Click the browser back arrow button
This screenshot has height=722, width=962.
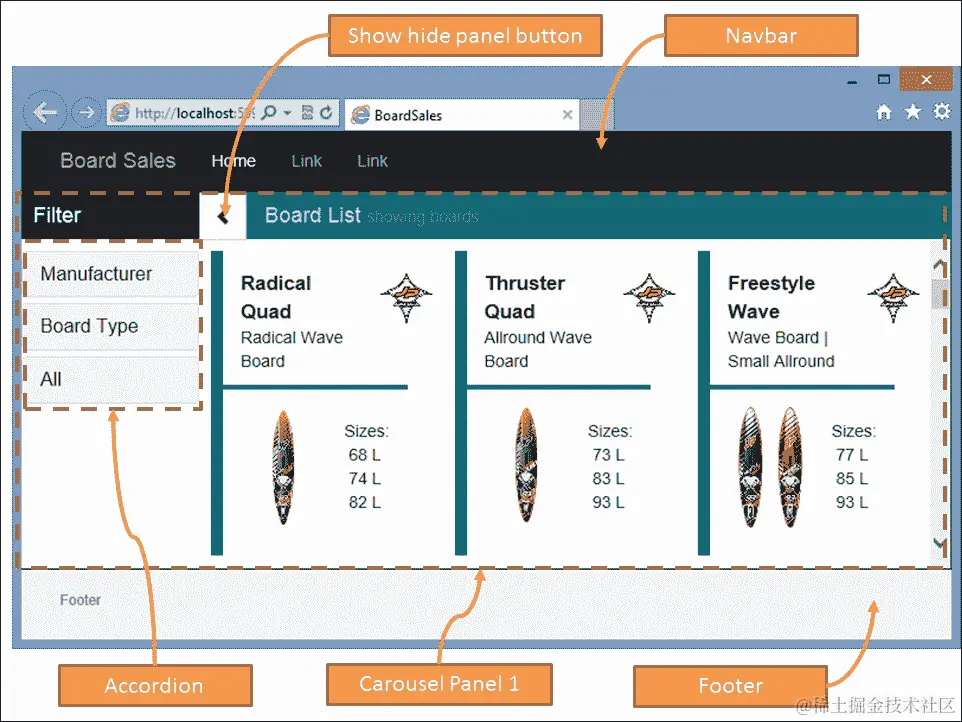coord(44,112)
